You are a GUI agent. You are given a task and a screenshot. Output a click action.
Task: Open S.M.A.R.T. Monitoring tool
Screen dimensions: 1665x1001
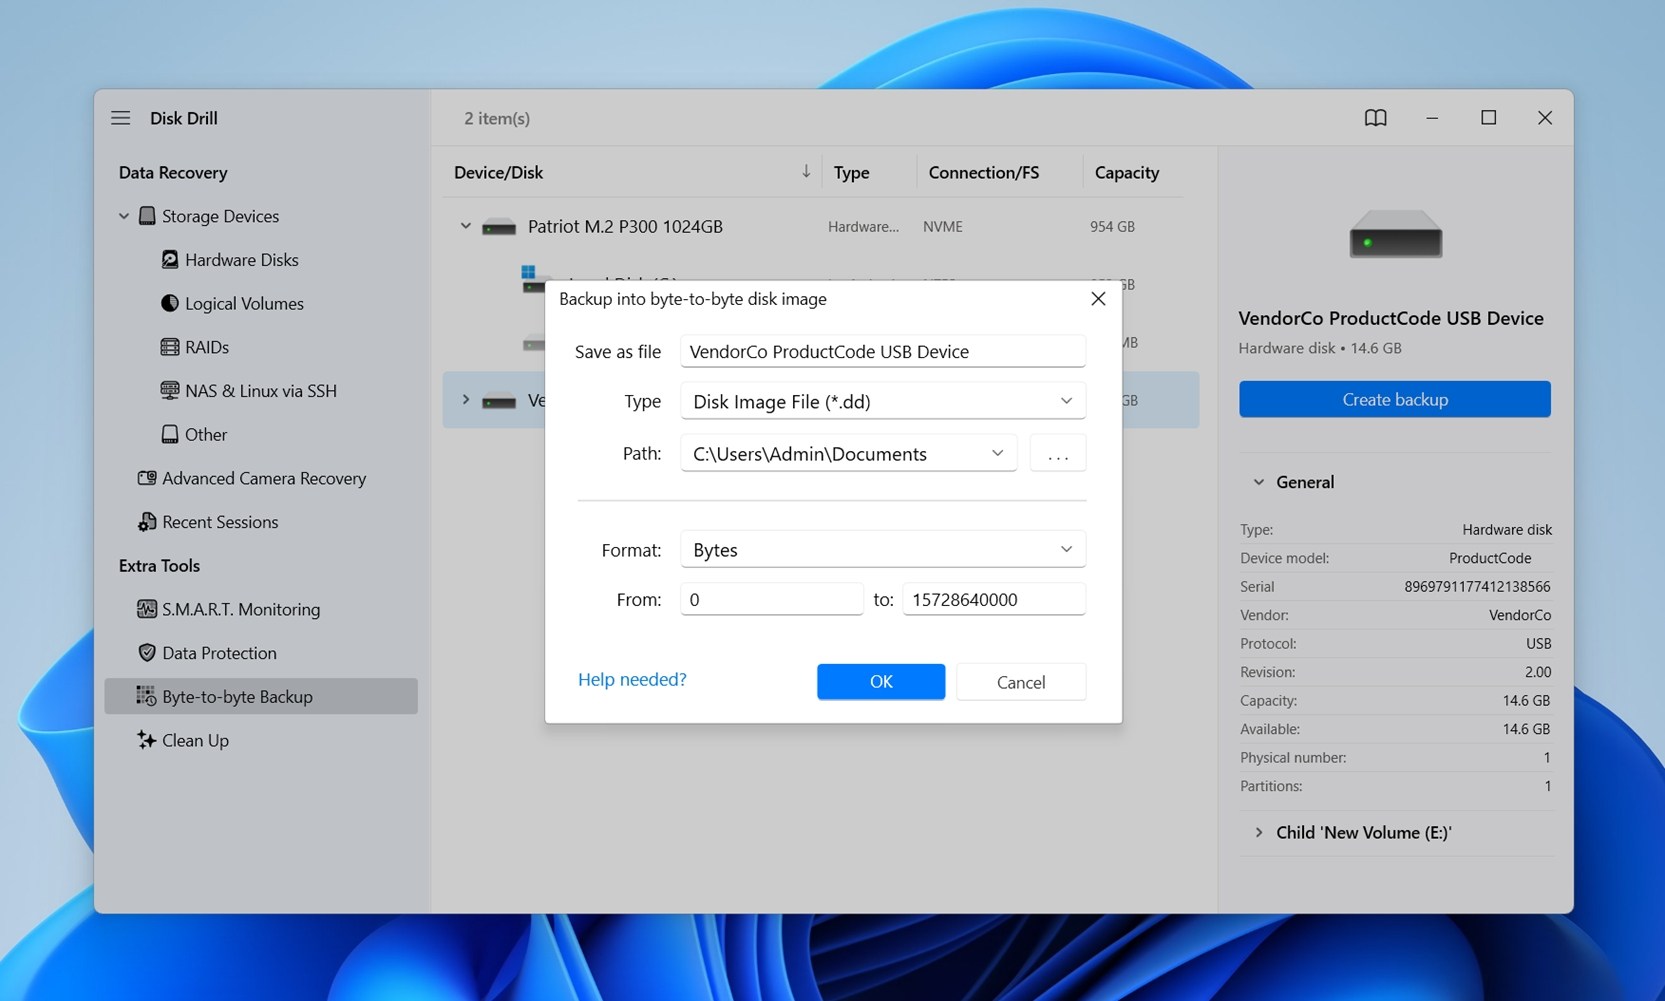click(241, 609)
